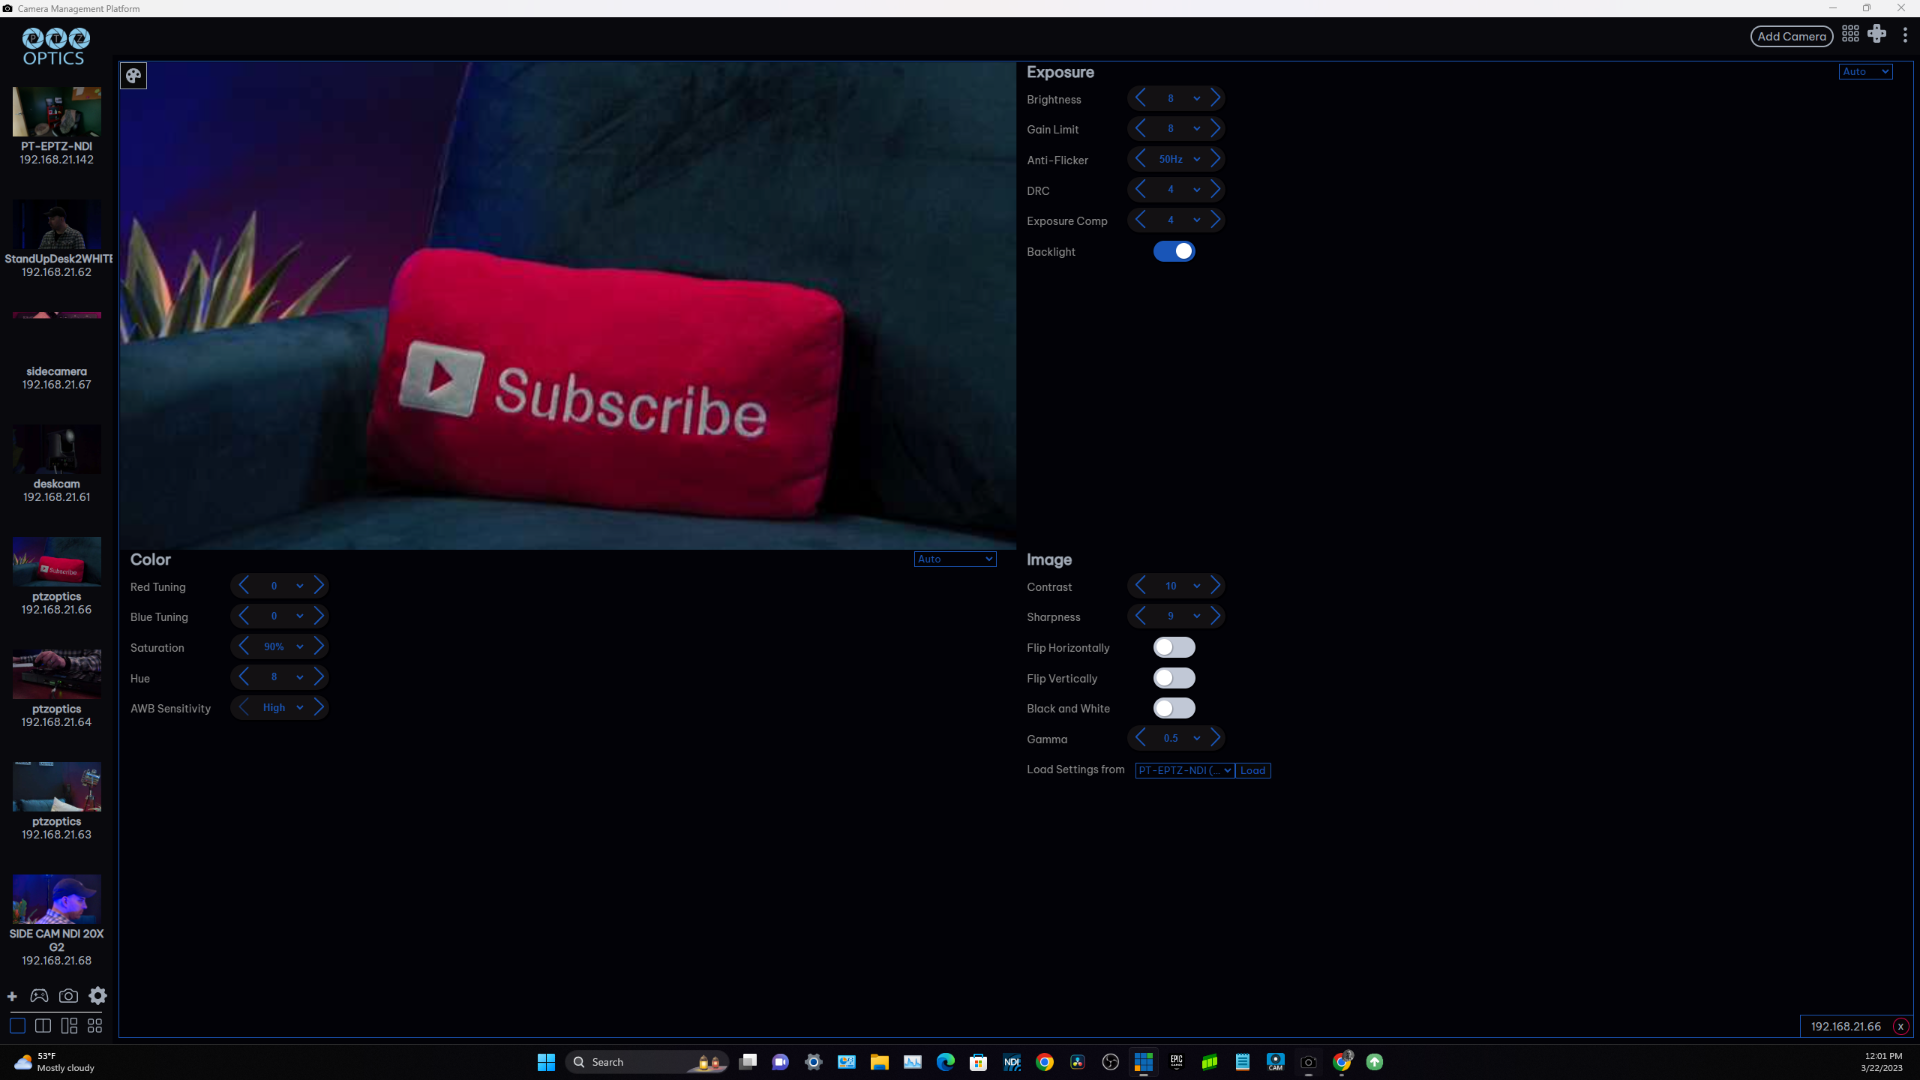Image resolution: width=1920 pixels, height=1080 pixels.
Task: Open the color palette icon on video preview
Action: click(133, 76)
